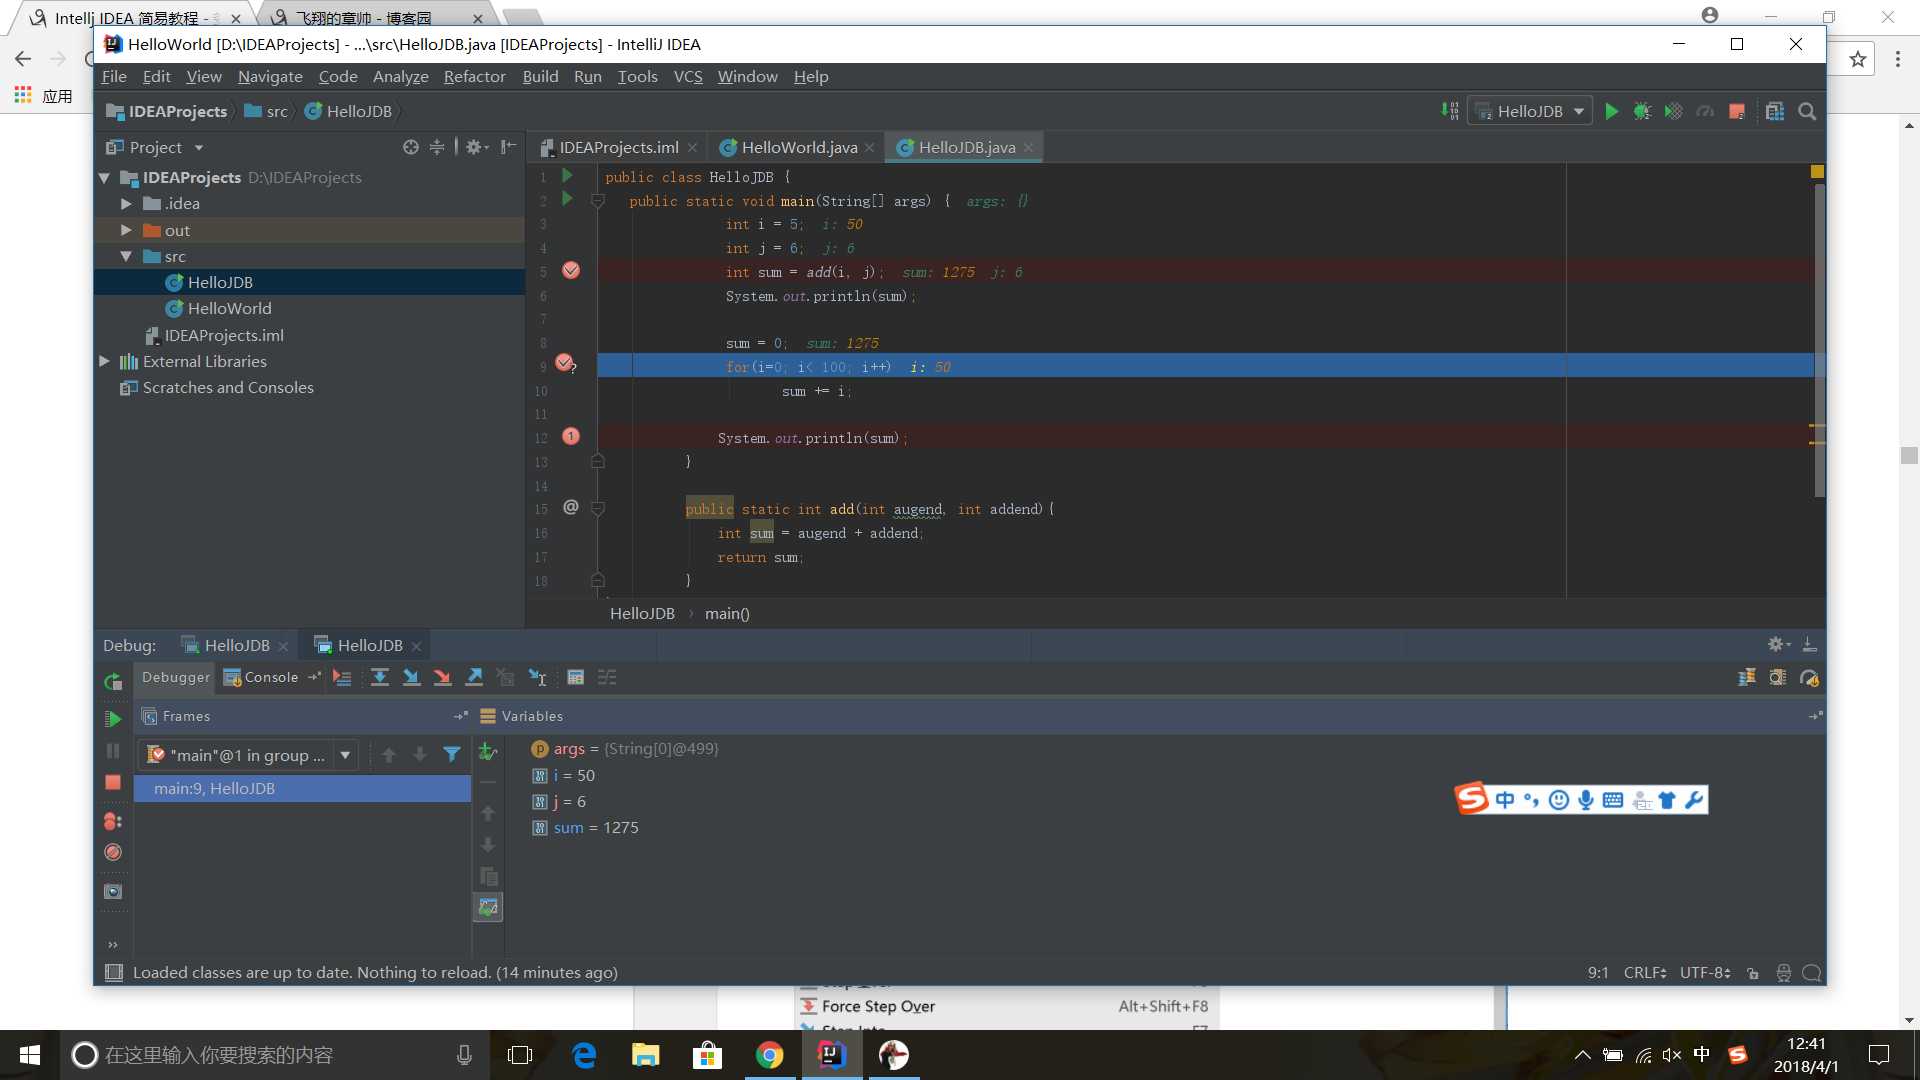Open Debug panel gear settings
The image size is (1920, 1080).
pyautogui.click(x=1778, y=645)
